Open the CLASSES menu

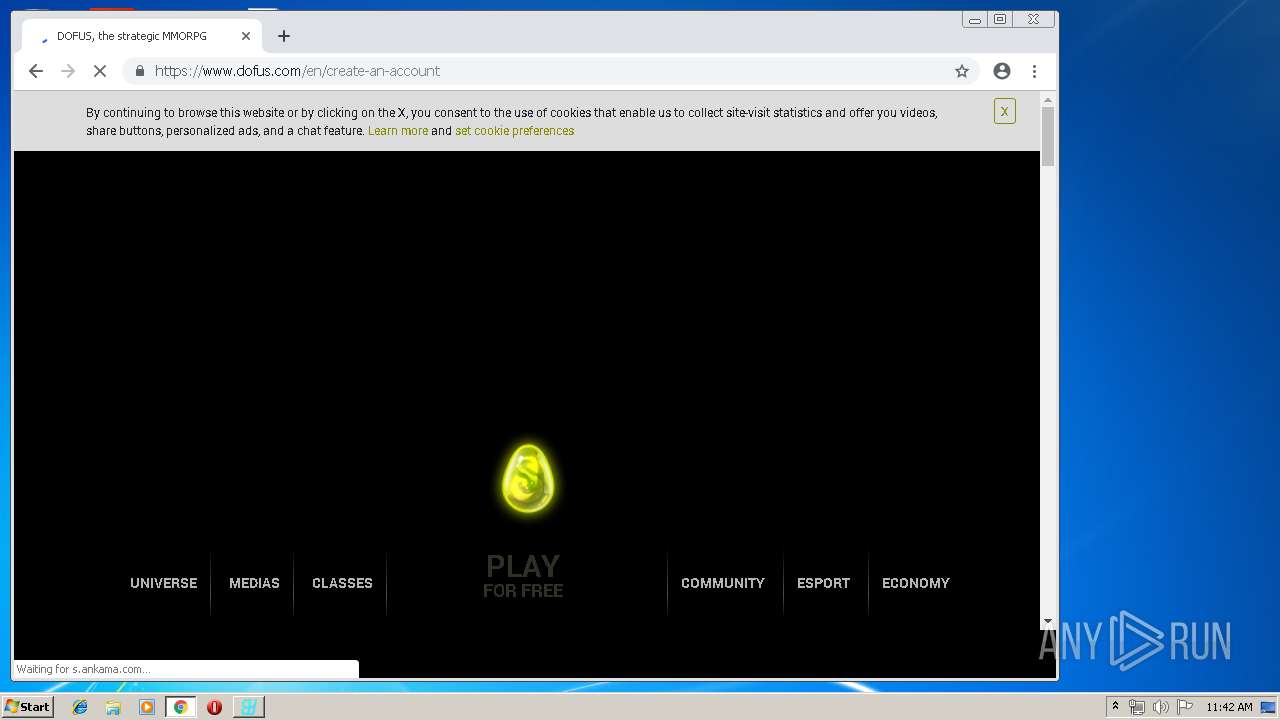click(342, 583)
